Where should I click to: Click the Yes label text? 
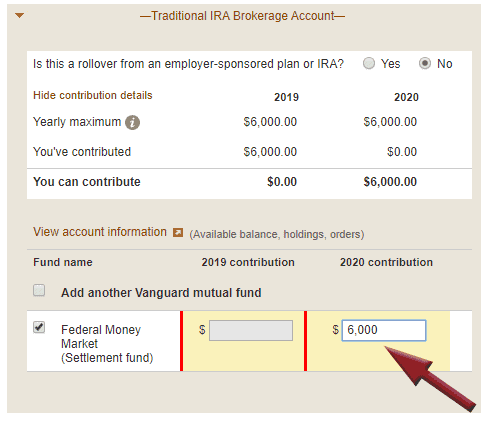[x=390, y=63]
